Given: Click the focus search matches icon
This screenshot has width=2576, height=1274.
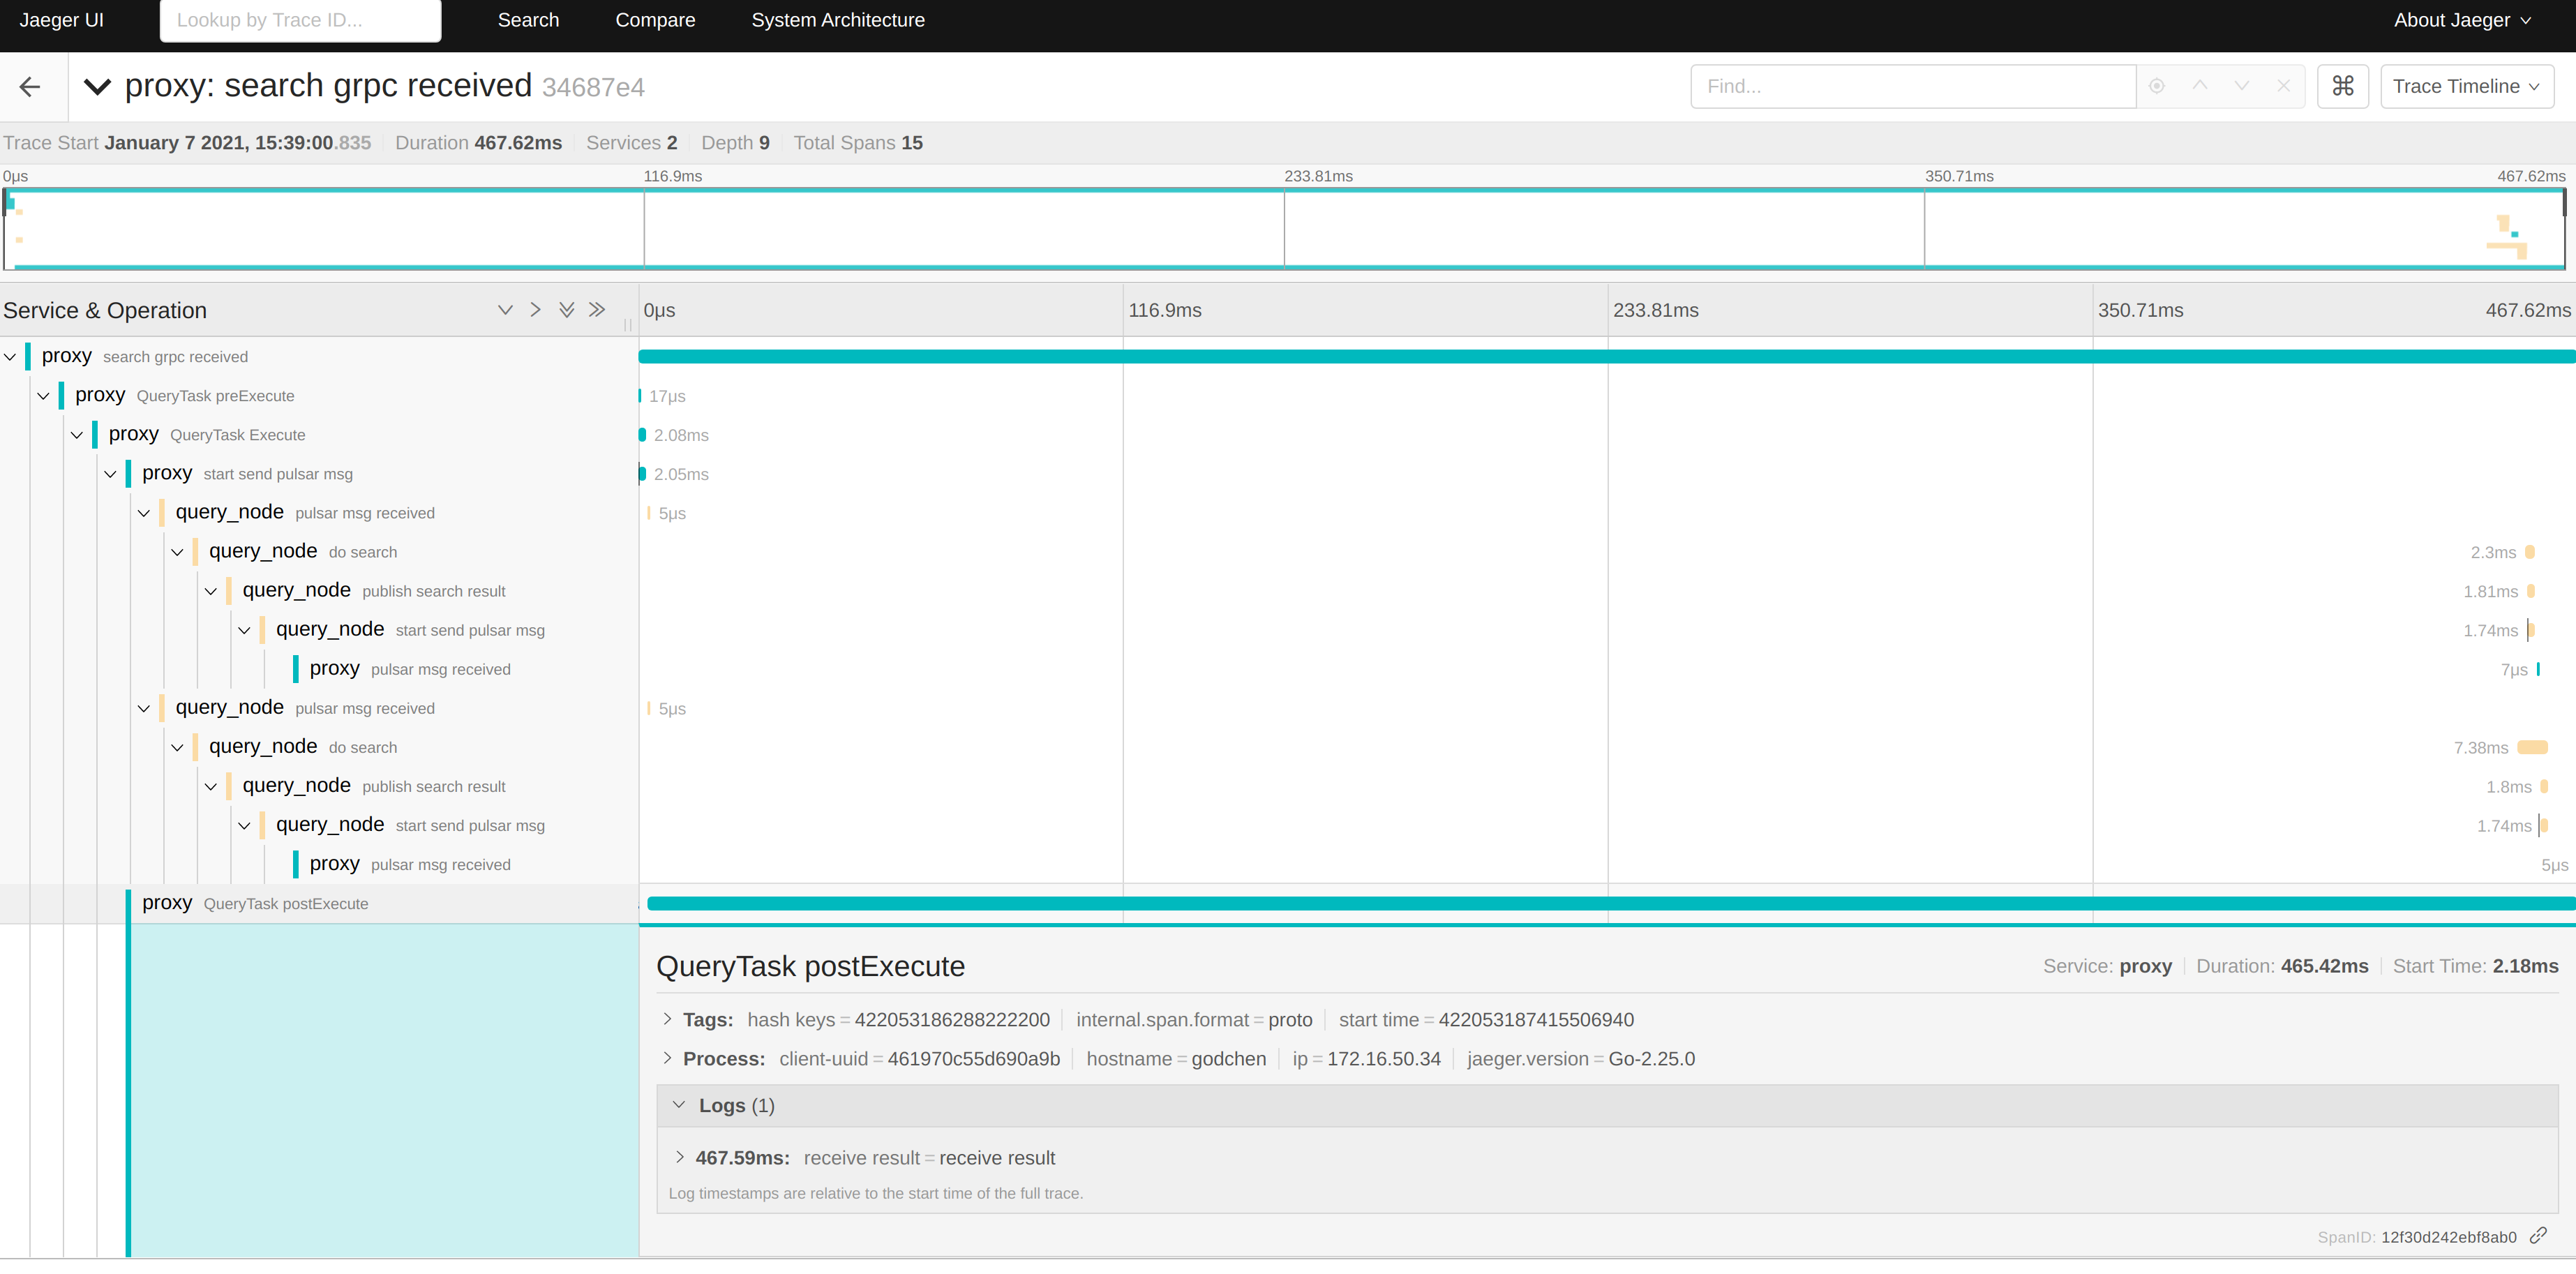Looking at the screenshot, I should (x=2157, y=86).
